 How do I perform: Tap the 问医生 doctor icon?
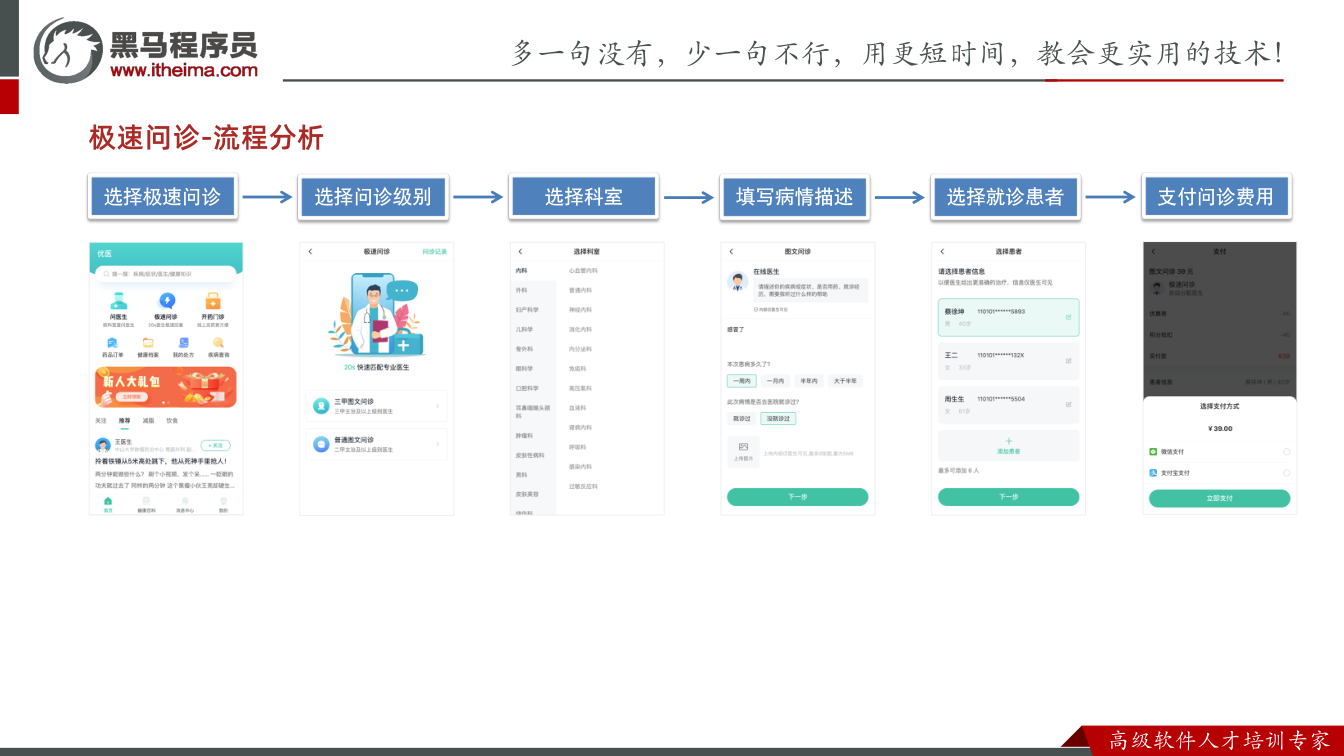click(118, 300)
